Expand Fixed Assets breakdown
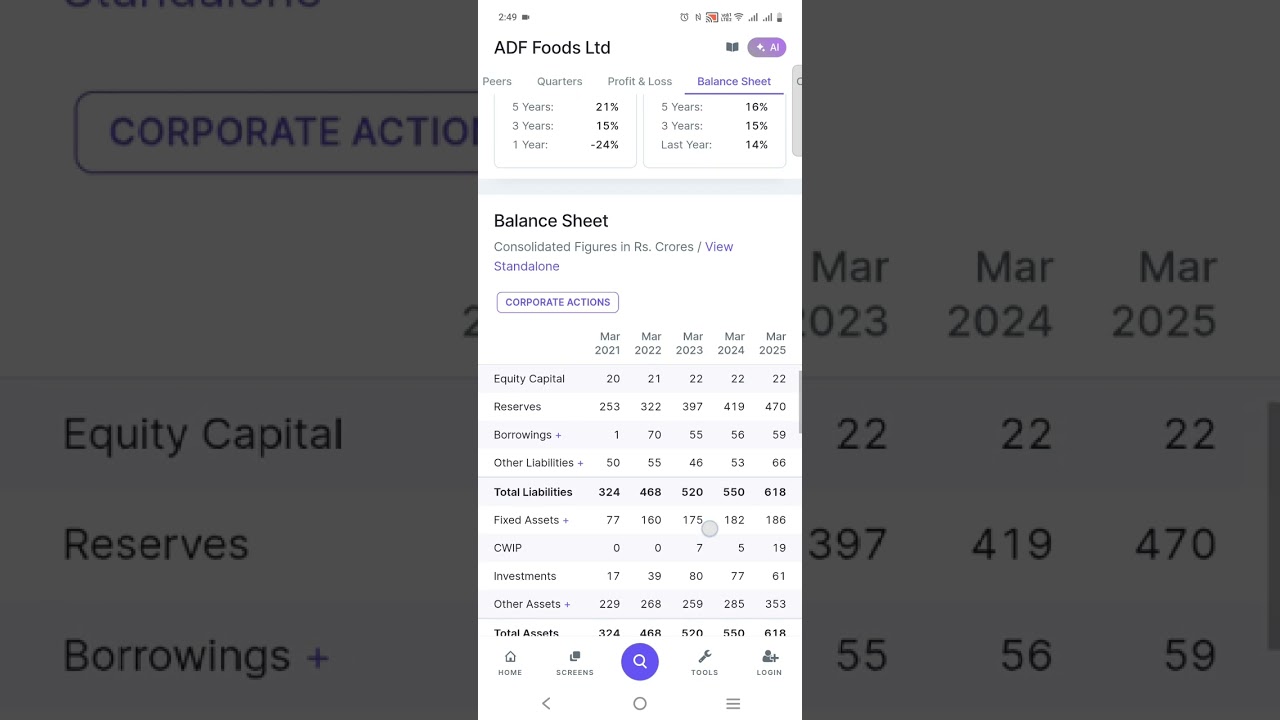1280x720 pixels. [x=565, y=520]
